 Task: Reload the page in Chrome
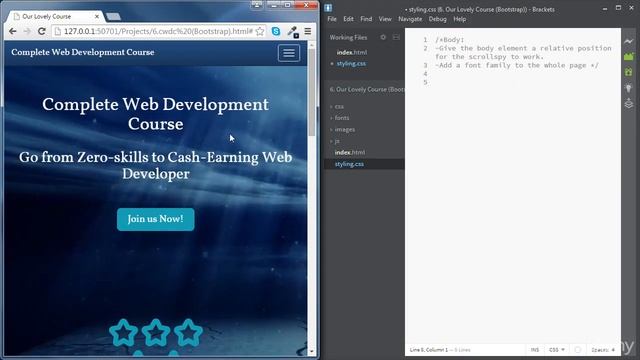(41, 31)
